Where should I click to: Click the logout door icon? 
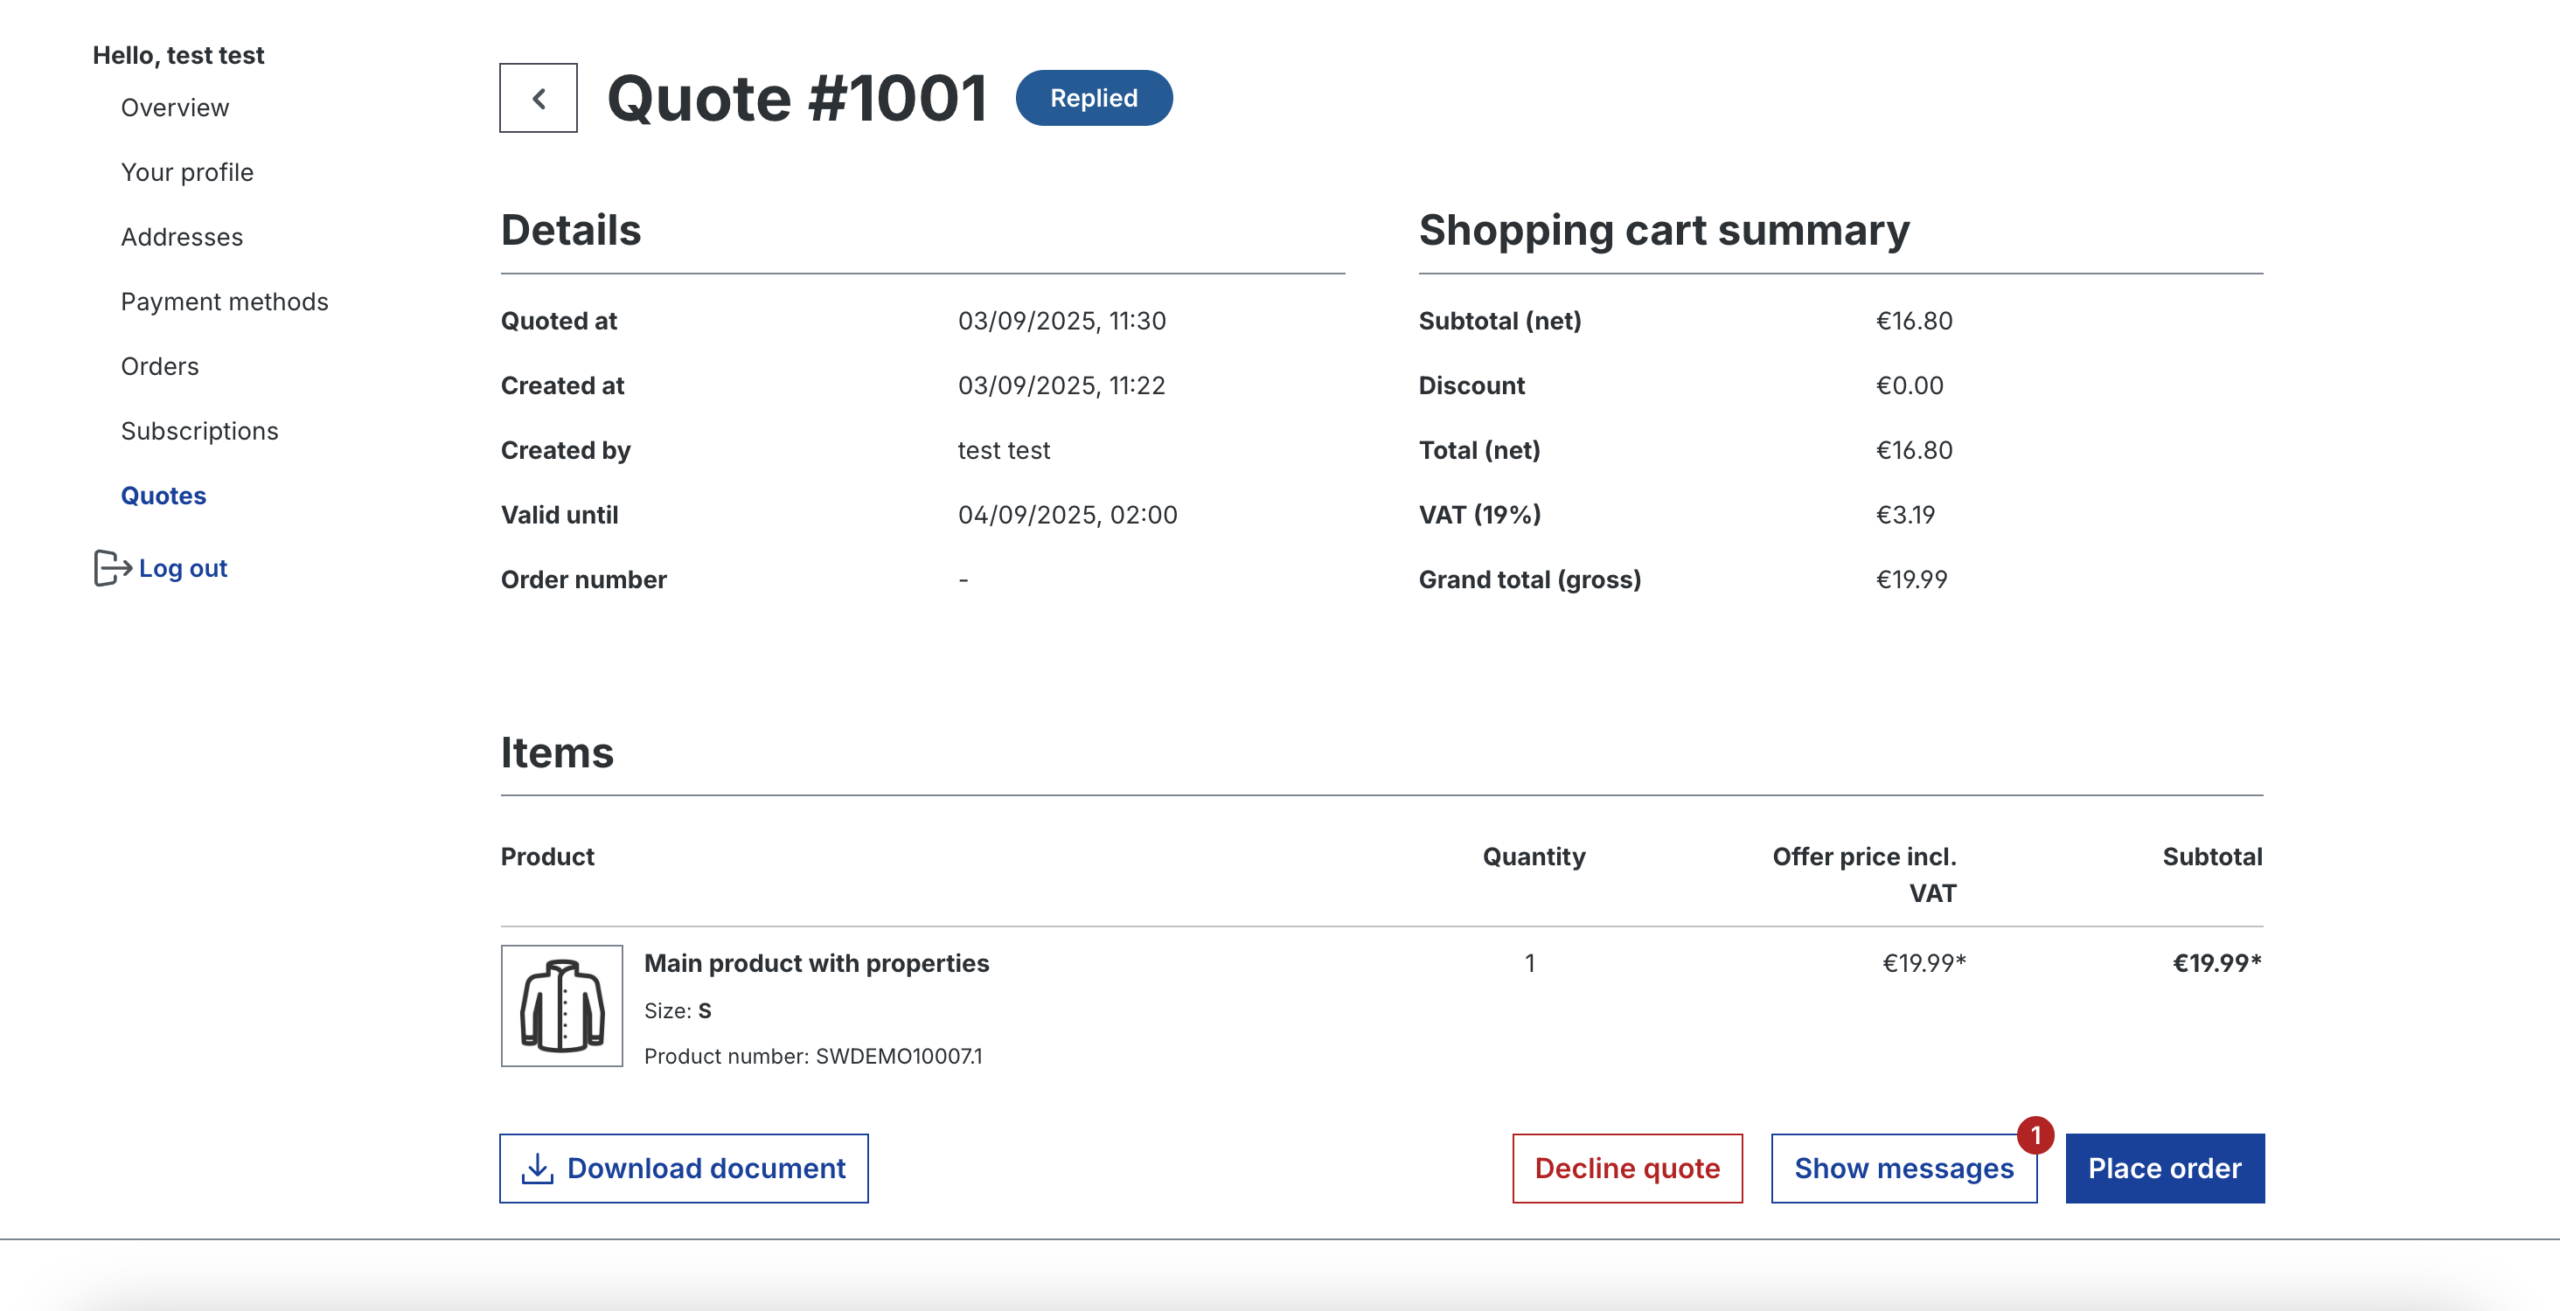(x=111, y=568)
